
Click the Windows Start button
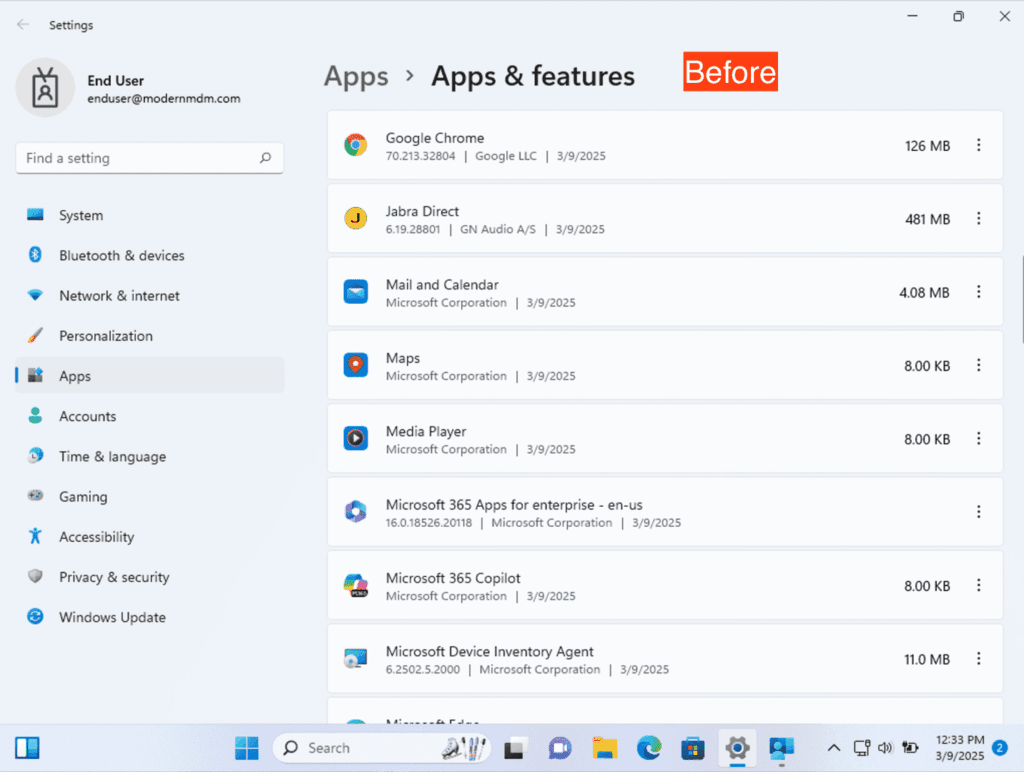pyautogui.click(x=246, y=748)
